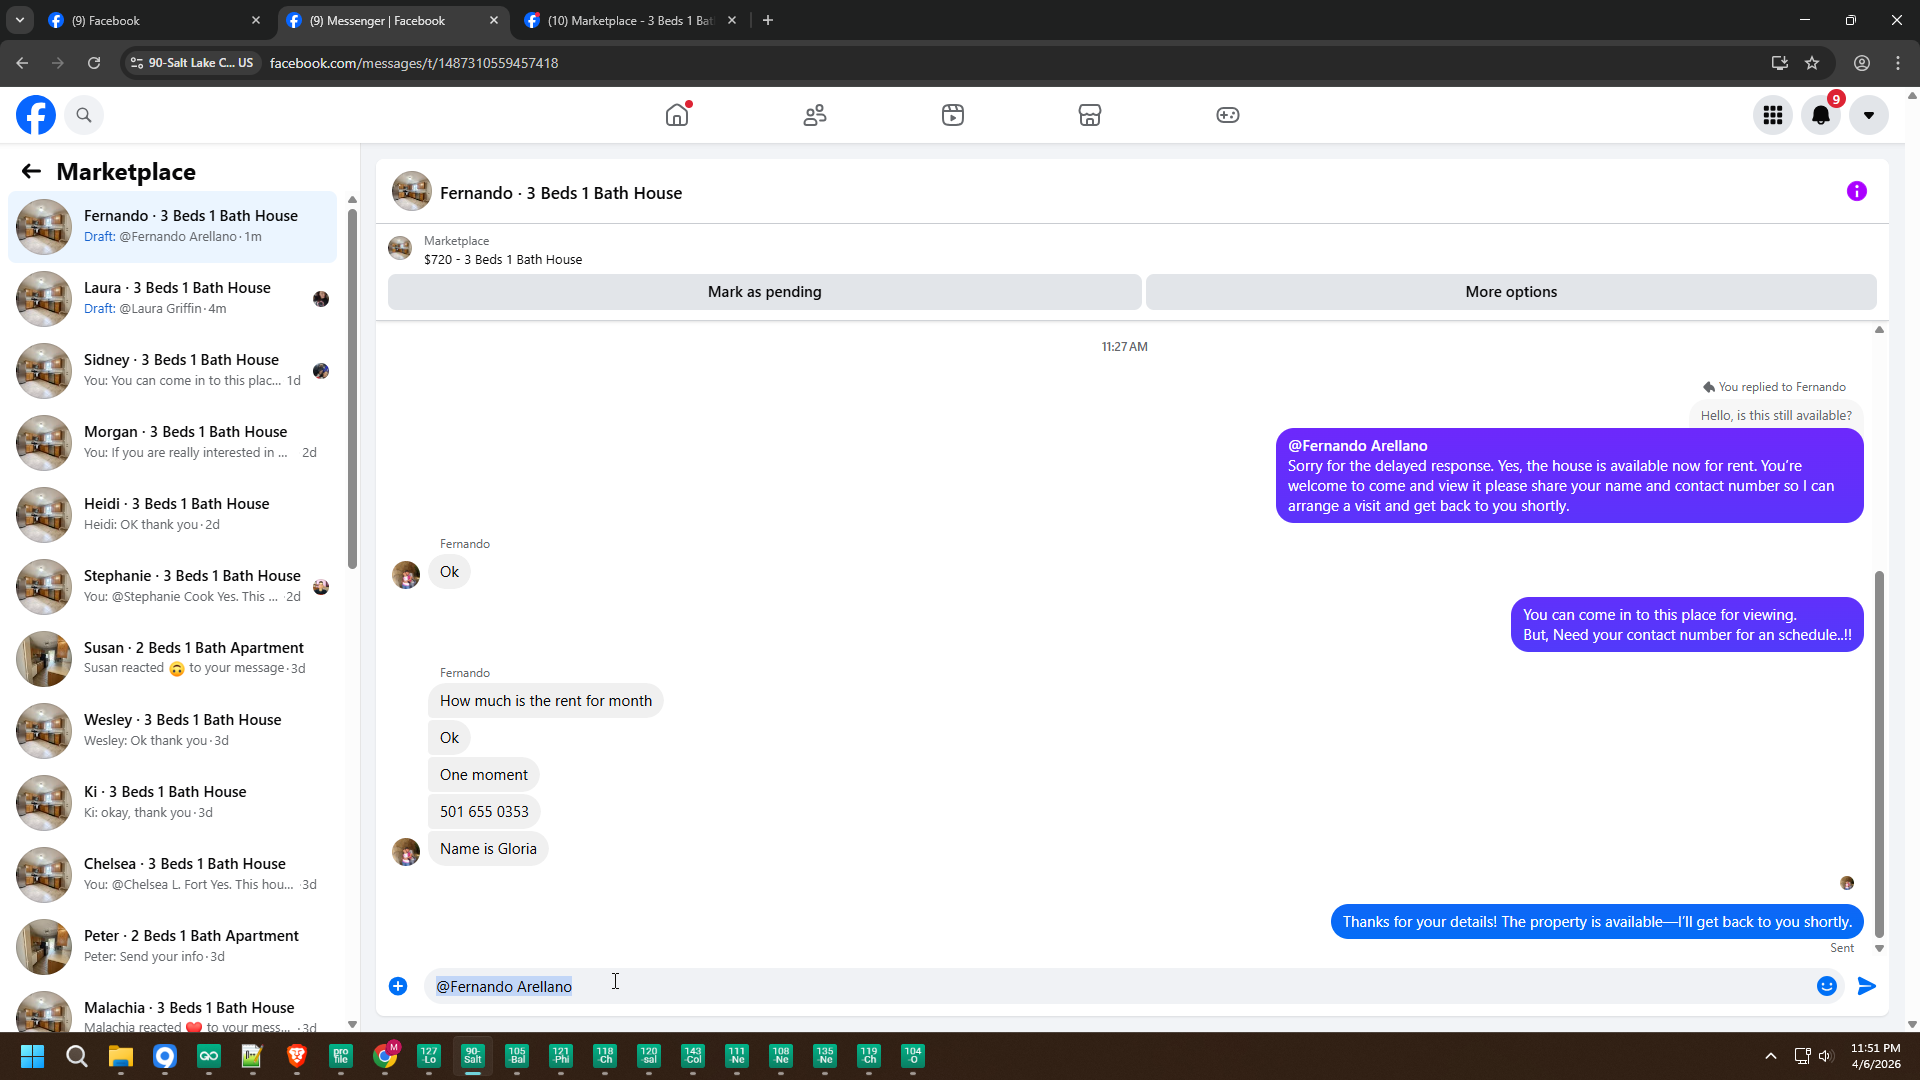
Task: Open the taskbar clock and date
Action: point(1875,1056)
